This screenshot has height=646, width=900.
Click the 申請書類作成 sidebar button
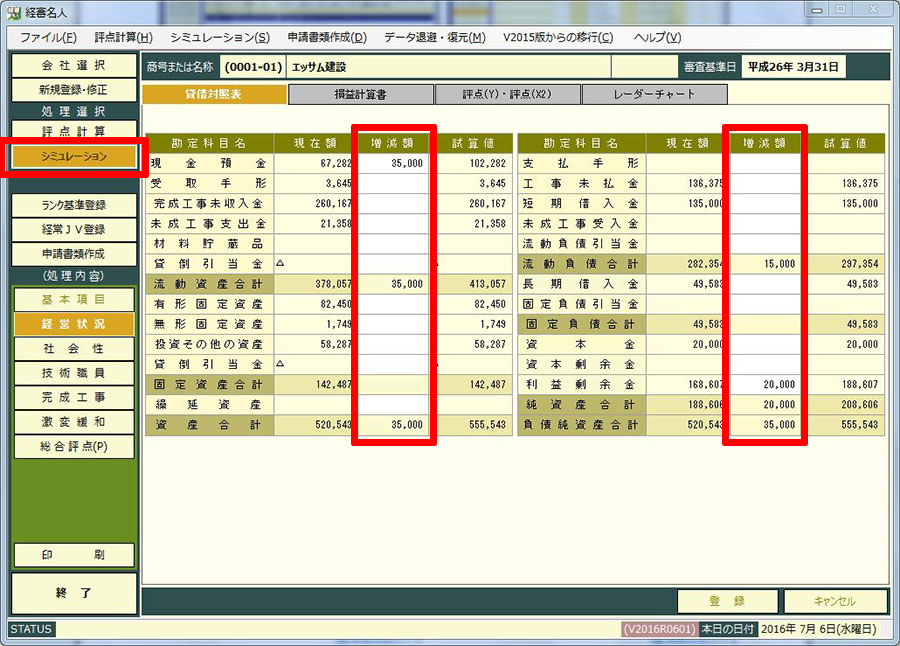click(x=73, y=254)
